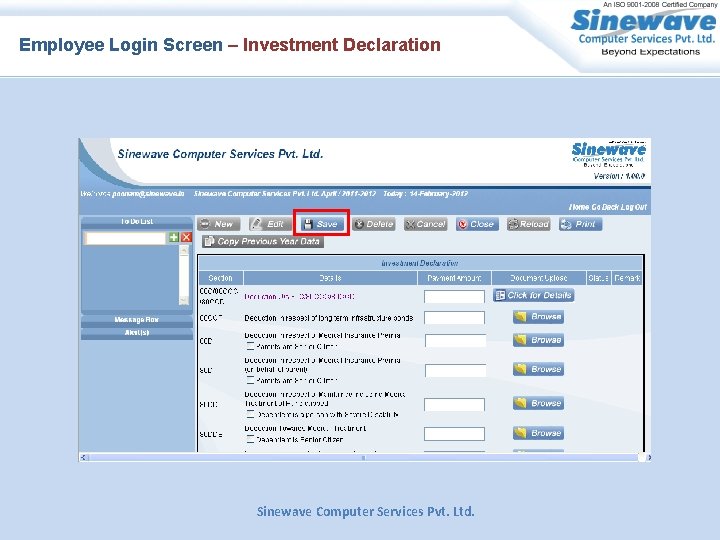720x540 pixels.
Task: Click the horizontal scrollbar right arrow
Action: click(x=648, y=457)
